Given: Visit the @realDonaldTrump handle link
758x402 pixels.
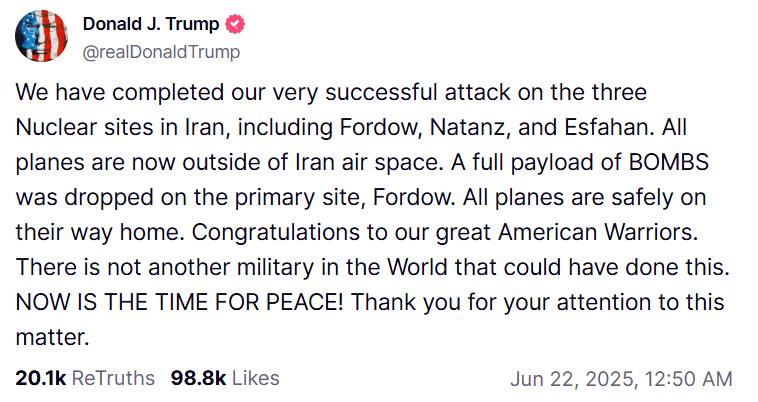Looking at the screenshot, I should [161, 52].
